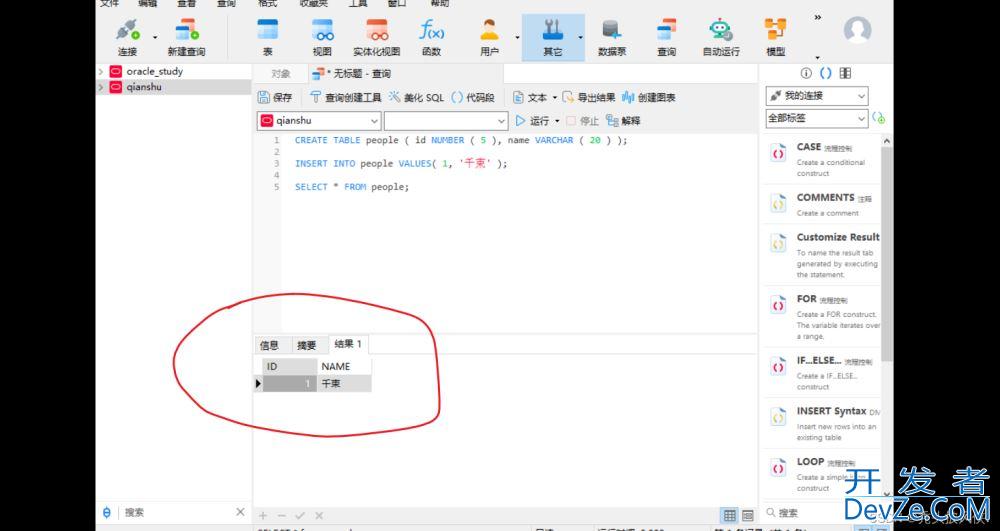
Task: Click the information (i) icon in right panel
Action: coord(806,73)
